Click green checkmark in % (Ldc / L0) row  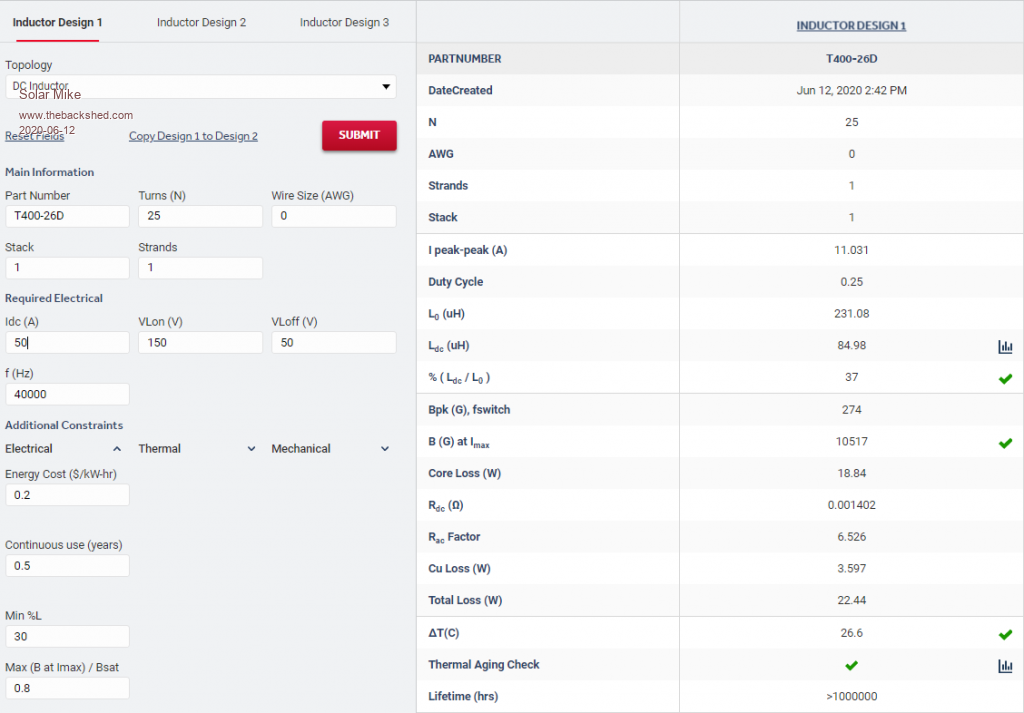1005,378
